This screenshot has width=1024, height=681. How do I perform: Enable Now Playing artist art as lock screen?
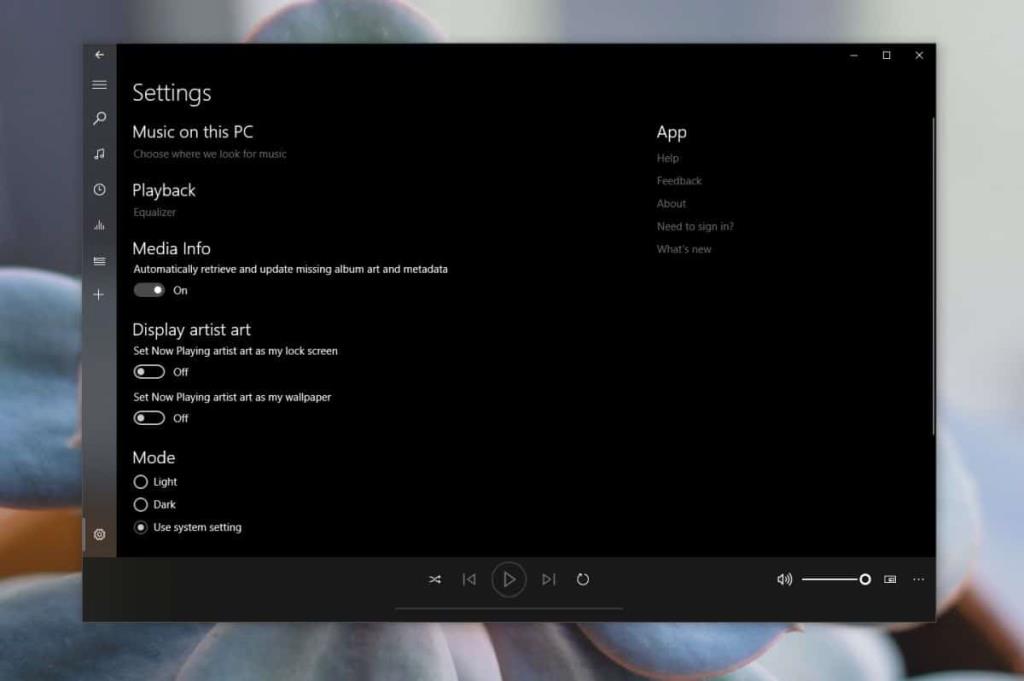tap(148, 371)
